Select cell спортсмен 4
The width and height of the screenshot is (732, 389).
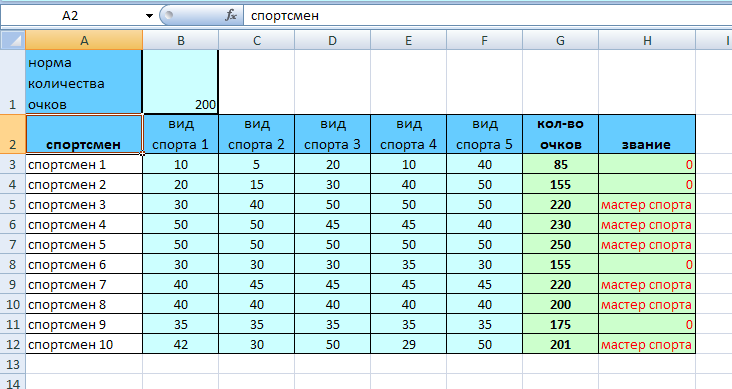coord(84,225)
